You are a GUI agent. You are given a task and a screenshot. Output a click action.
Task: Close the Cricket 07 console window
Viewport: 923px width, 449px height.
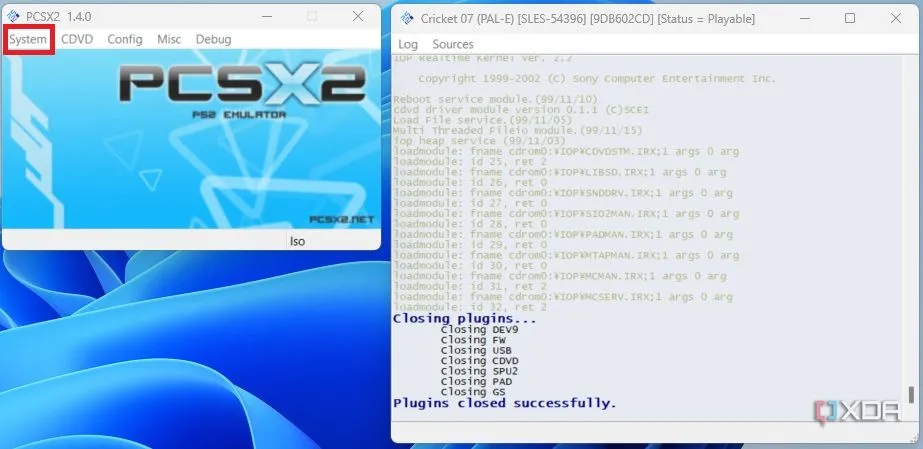pos(896,19)
